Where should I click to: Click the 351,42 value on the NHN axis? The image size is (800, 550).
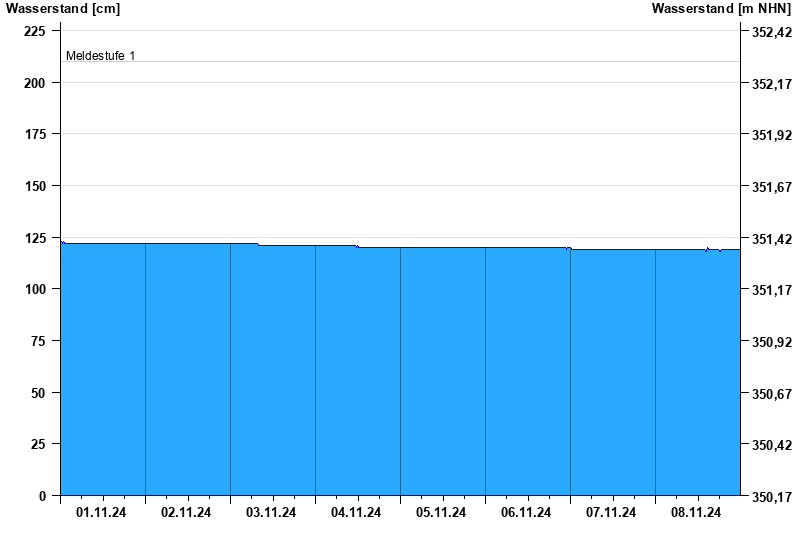pos(771,239)
